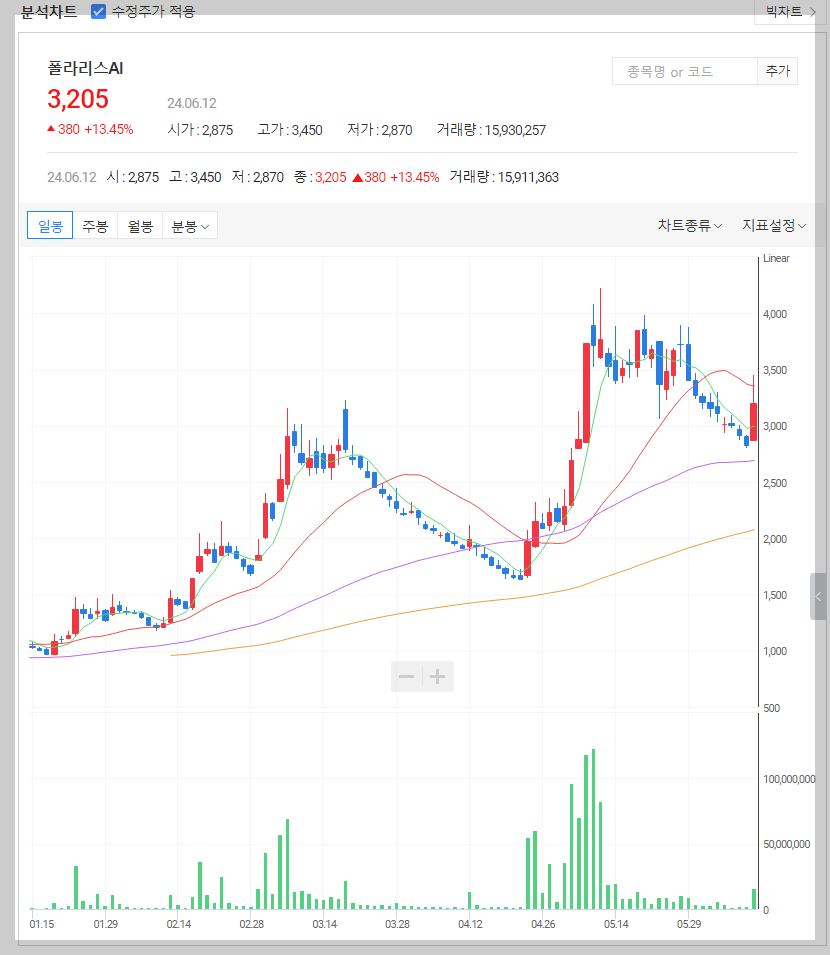
Task: Click the +13.45% change next to 3,205
Action: 108,129
